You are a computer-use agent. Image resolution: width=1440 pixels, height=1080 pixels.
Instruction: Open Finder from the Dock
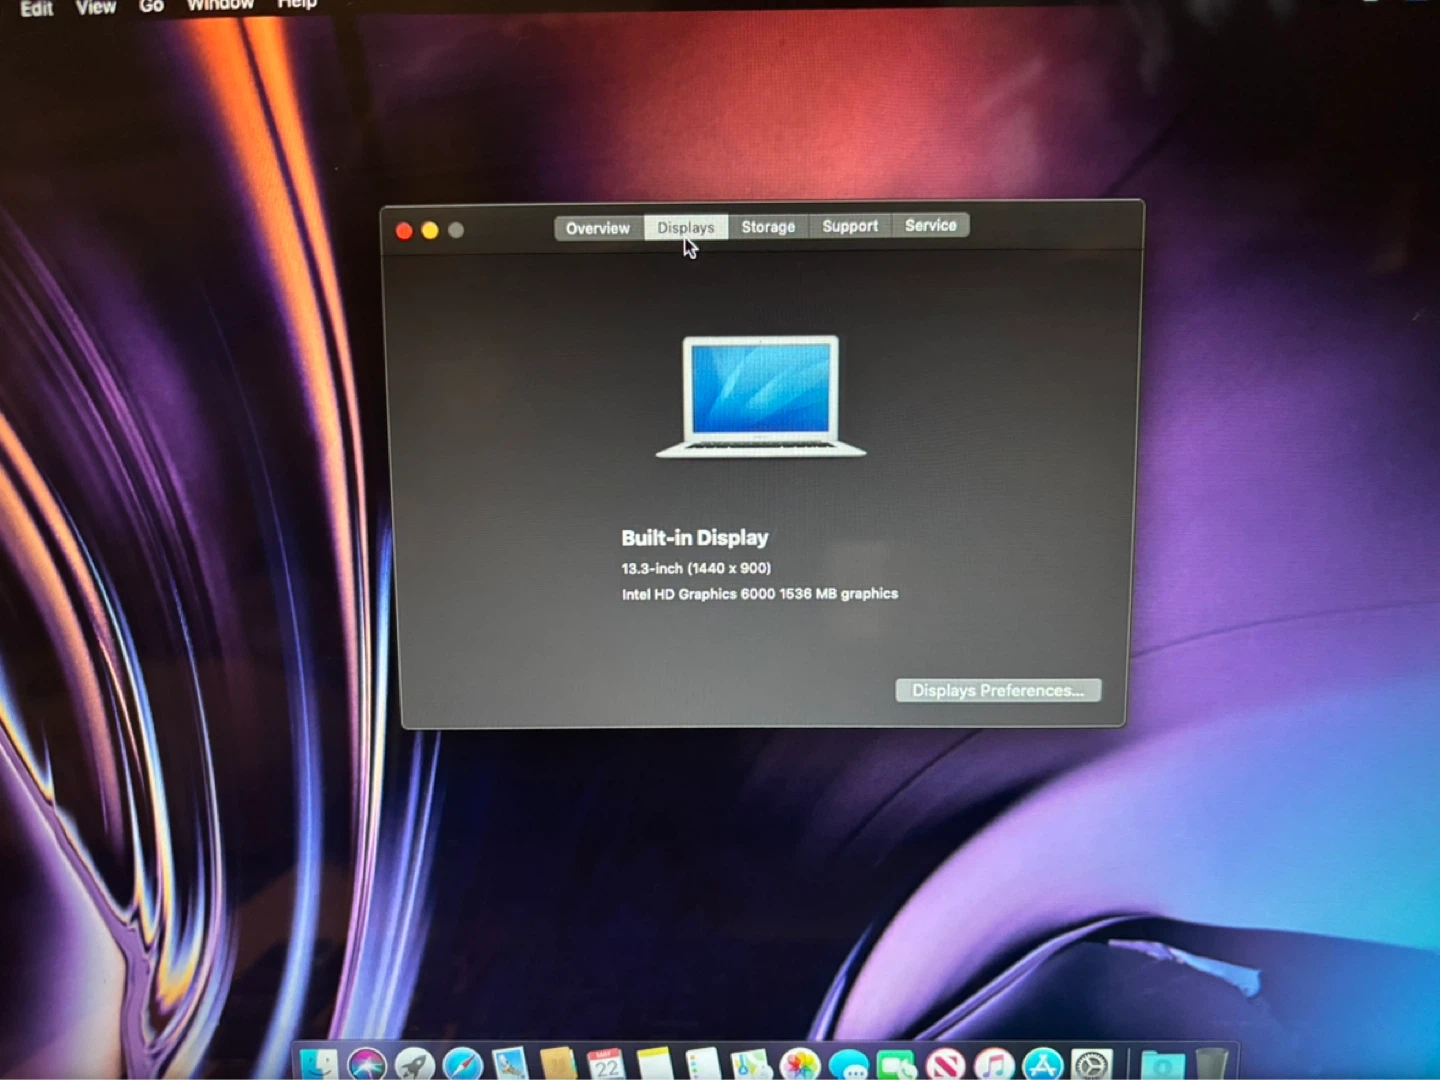[320, 1064]
